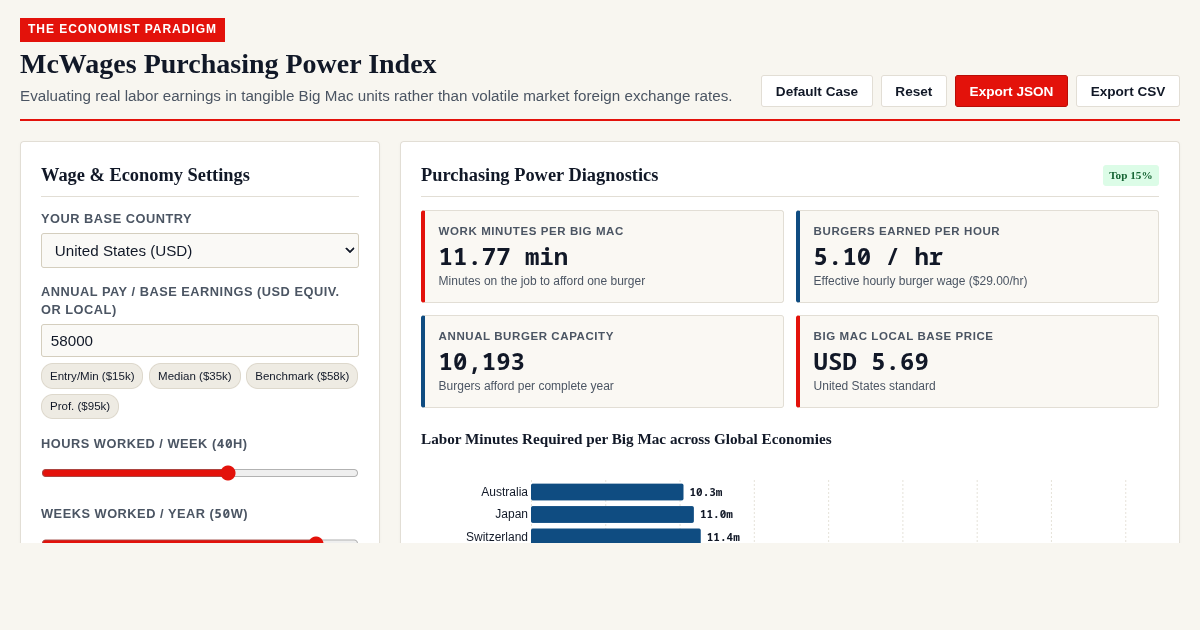Image resolution: width=1200 pixels, height=630 pixels.
Task: Click the 11.77 min value
Action: (x=503, y=257)
